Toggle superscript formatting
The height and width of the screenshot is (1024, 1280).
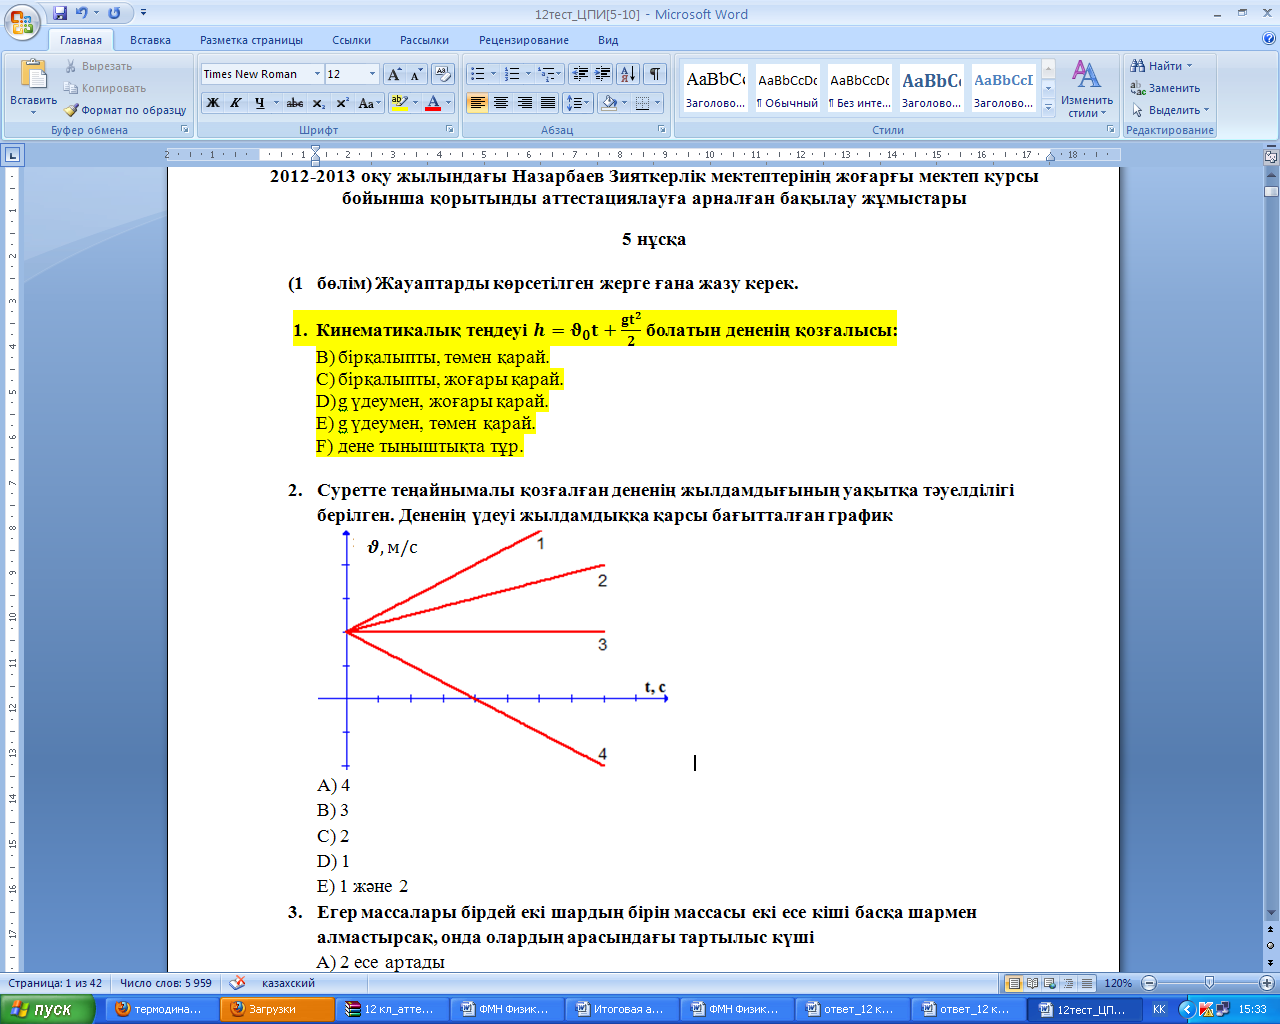[342, 103]
